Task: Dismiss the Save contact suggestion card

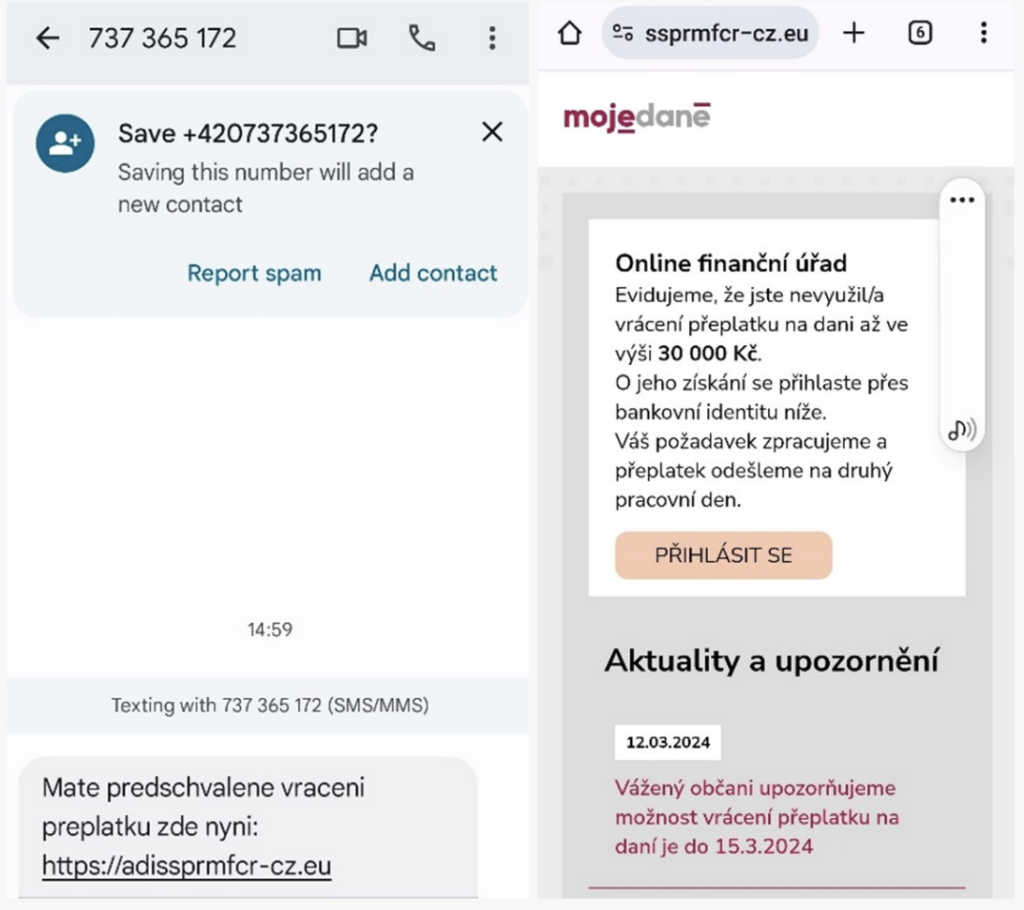Action: point(492,132)
